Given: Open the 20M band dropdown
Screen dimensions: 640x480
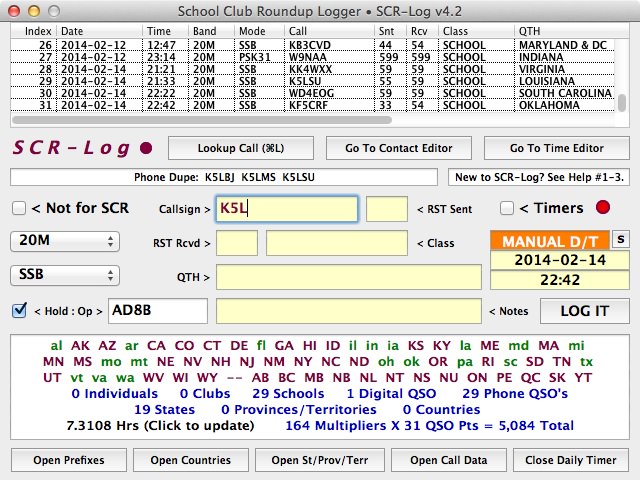Looking at the screenshot, I should click(64, 242).
